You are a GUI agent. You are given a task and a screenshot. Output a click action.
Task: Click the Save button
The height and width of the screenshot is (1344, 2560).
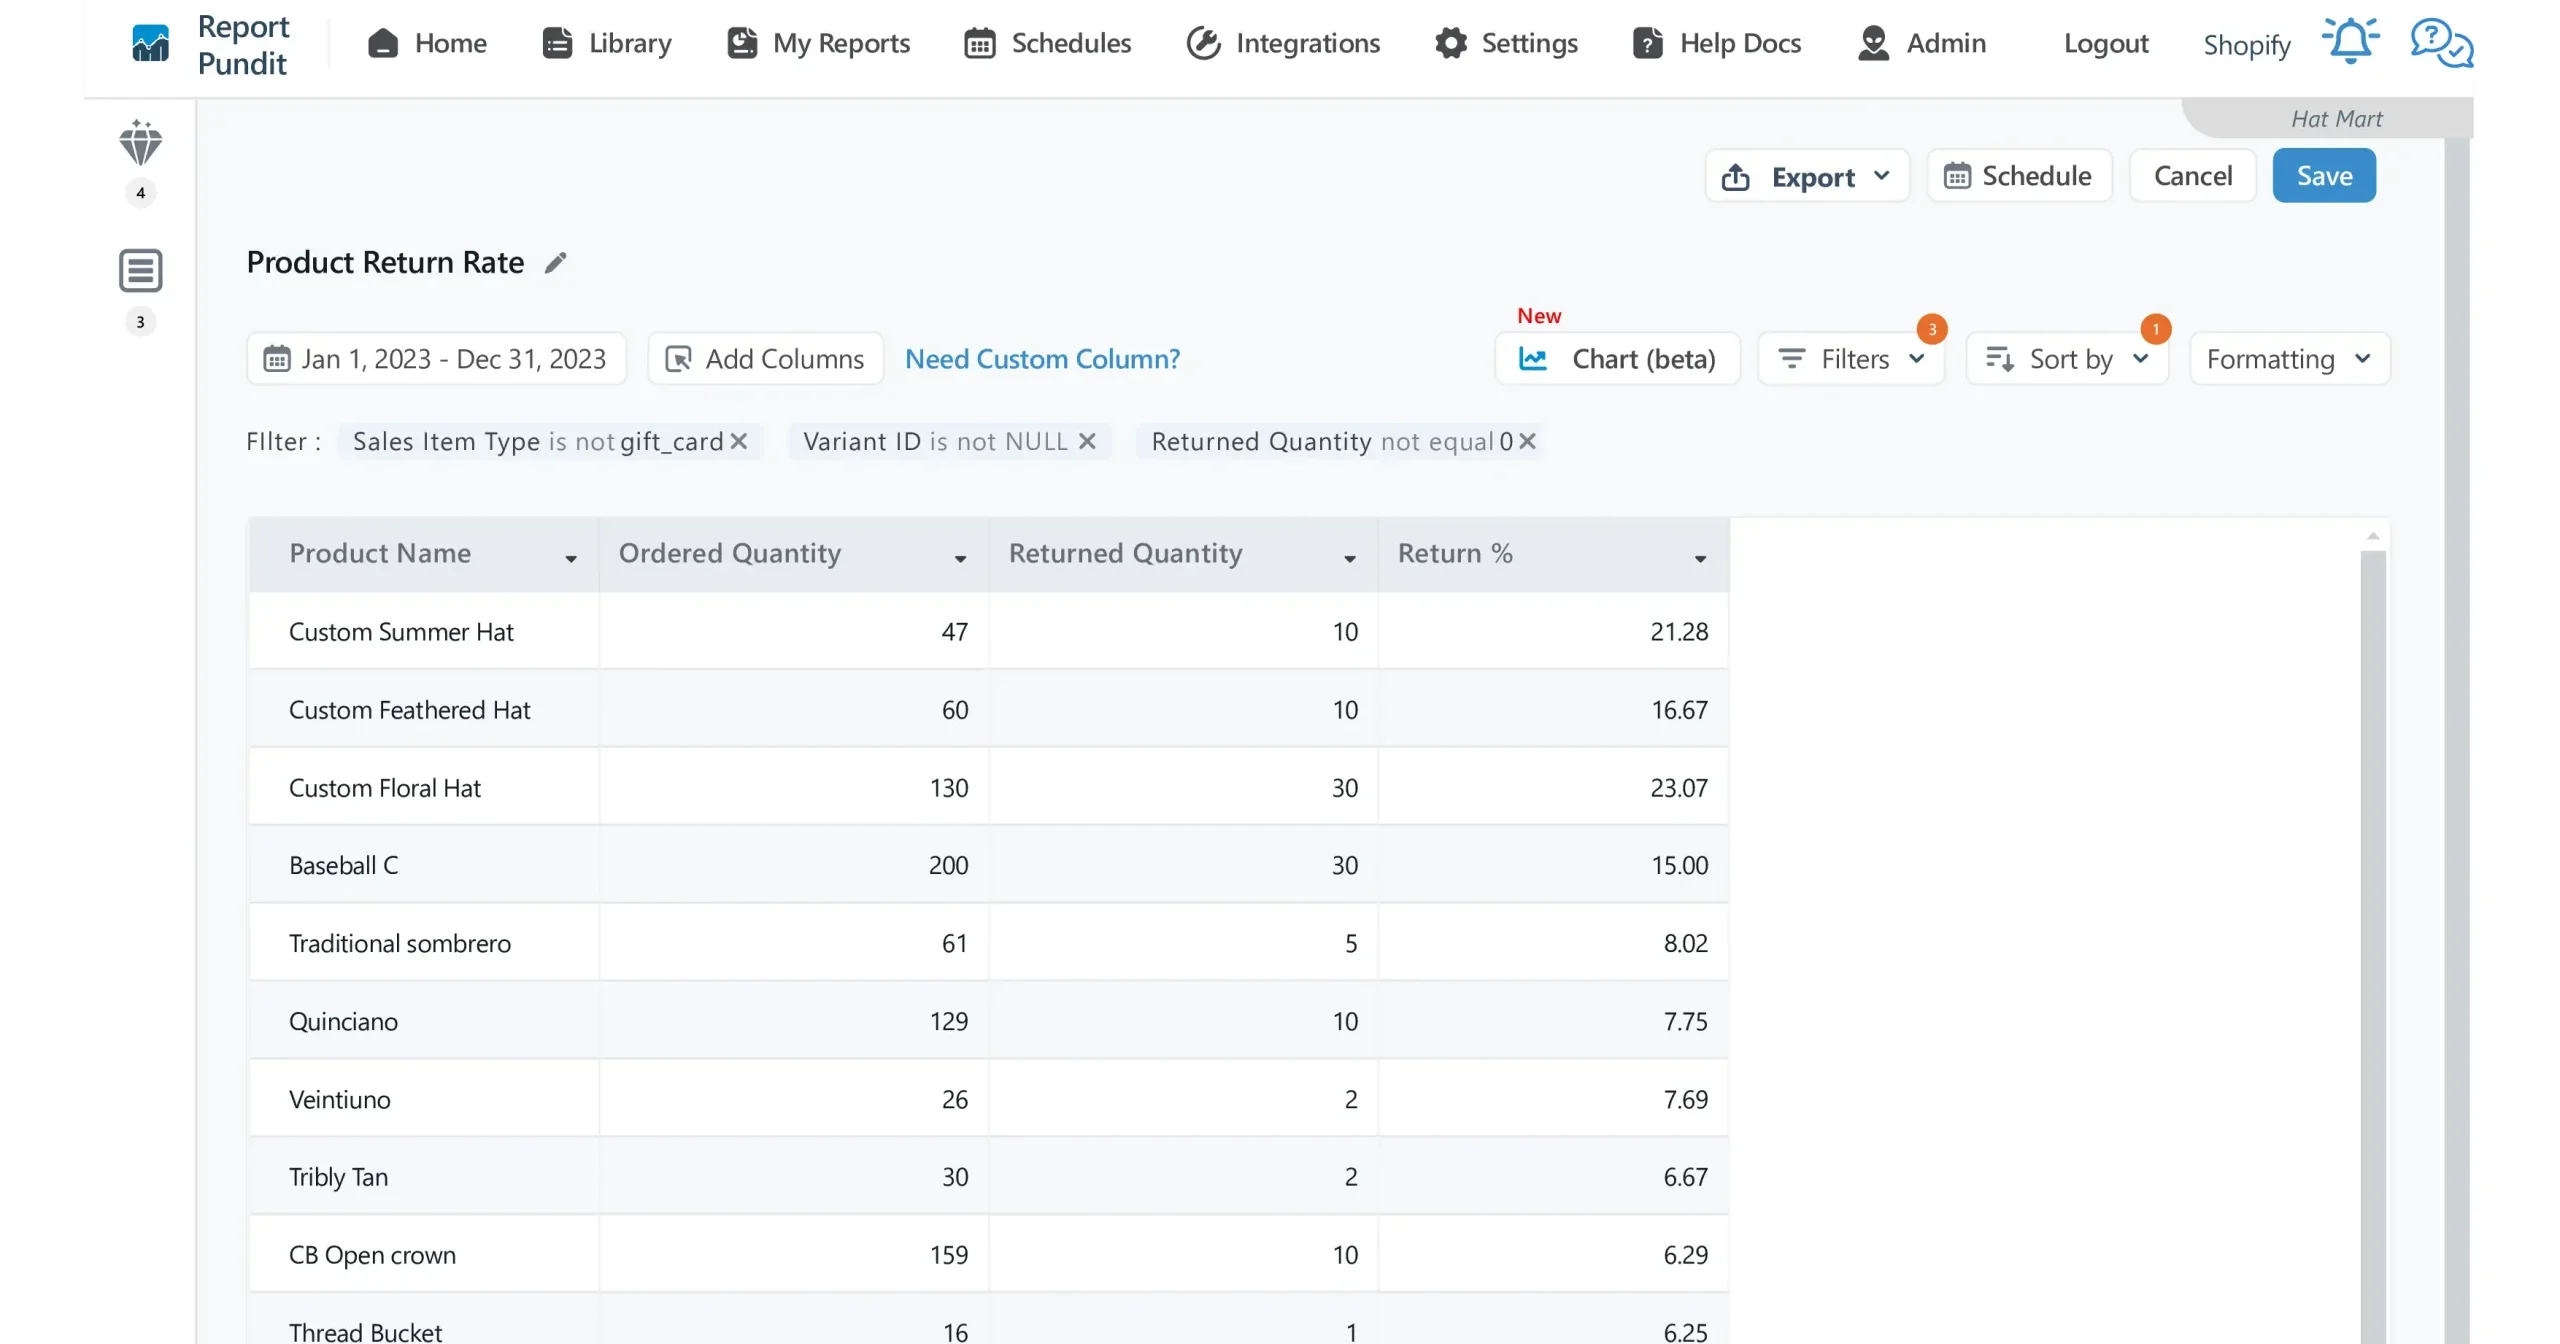click(x=2323, y=176)
